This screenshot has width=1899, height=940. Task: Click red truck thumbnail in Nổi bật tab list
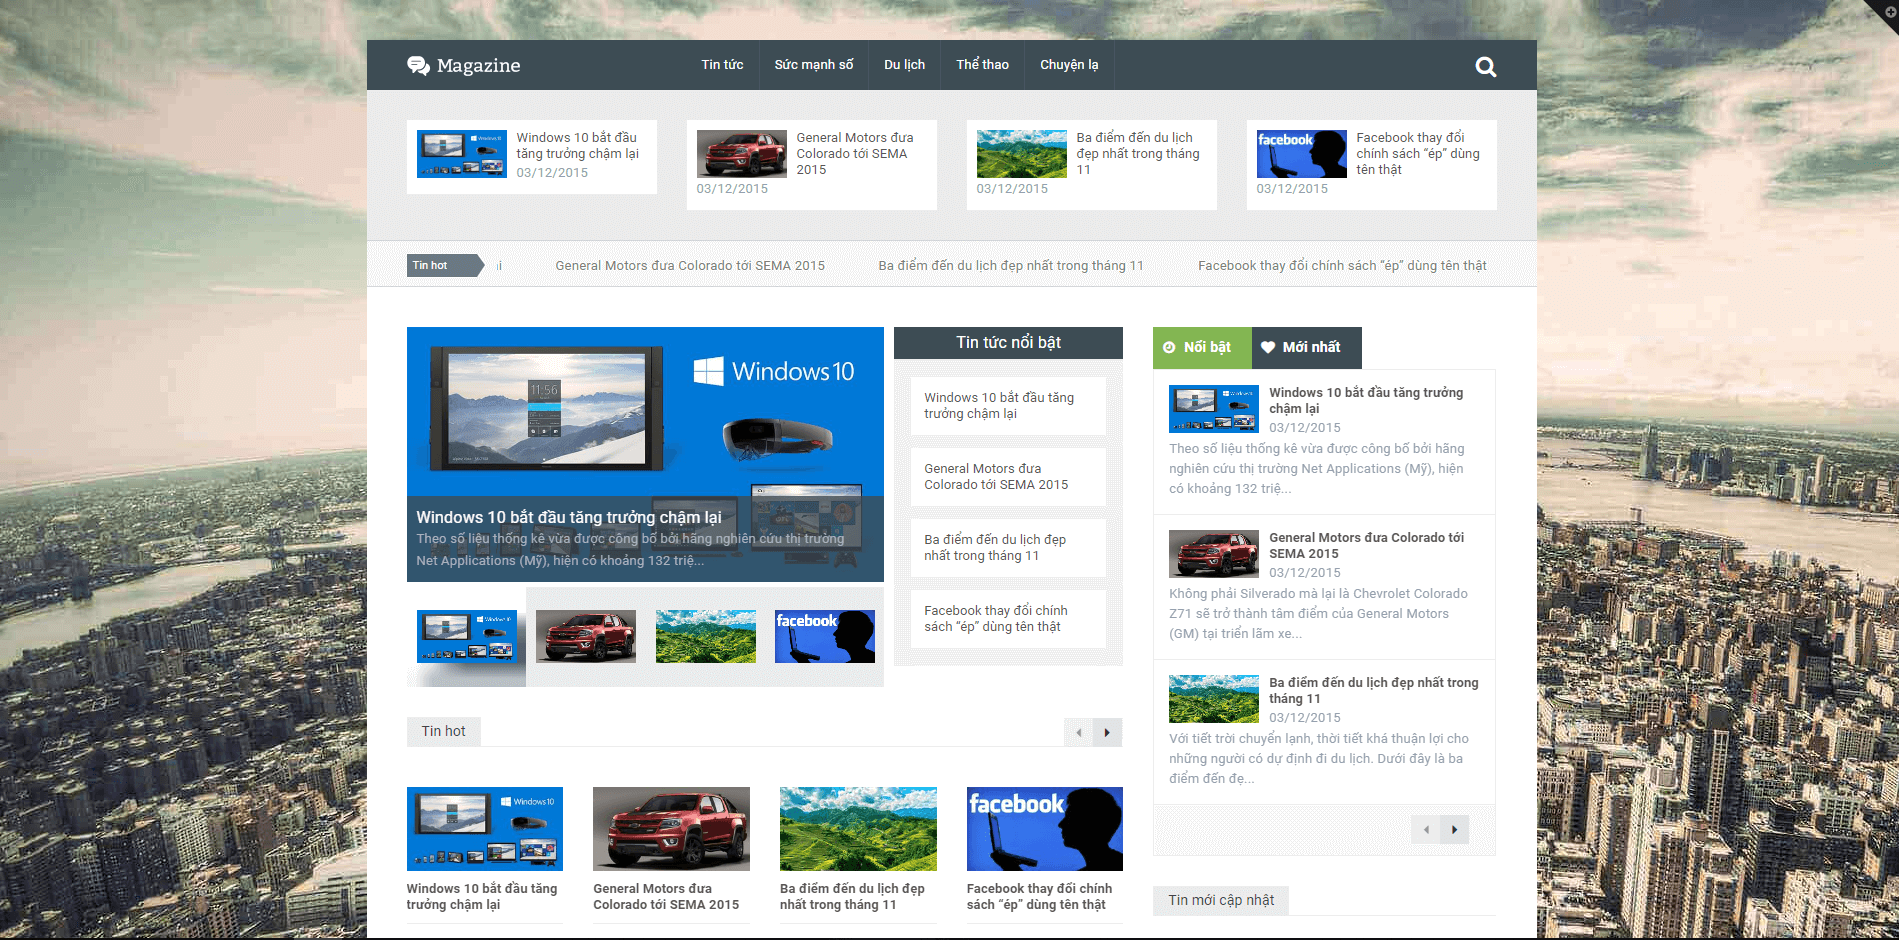tap(1214, 554)
